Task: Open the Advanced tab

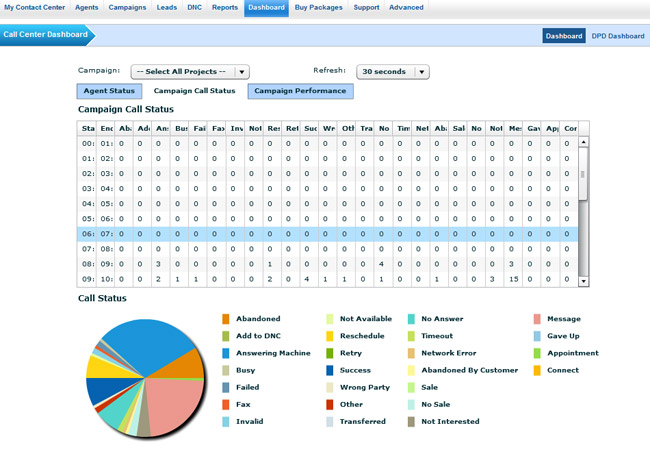Action: click(x=406, y=7)
